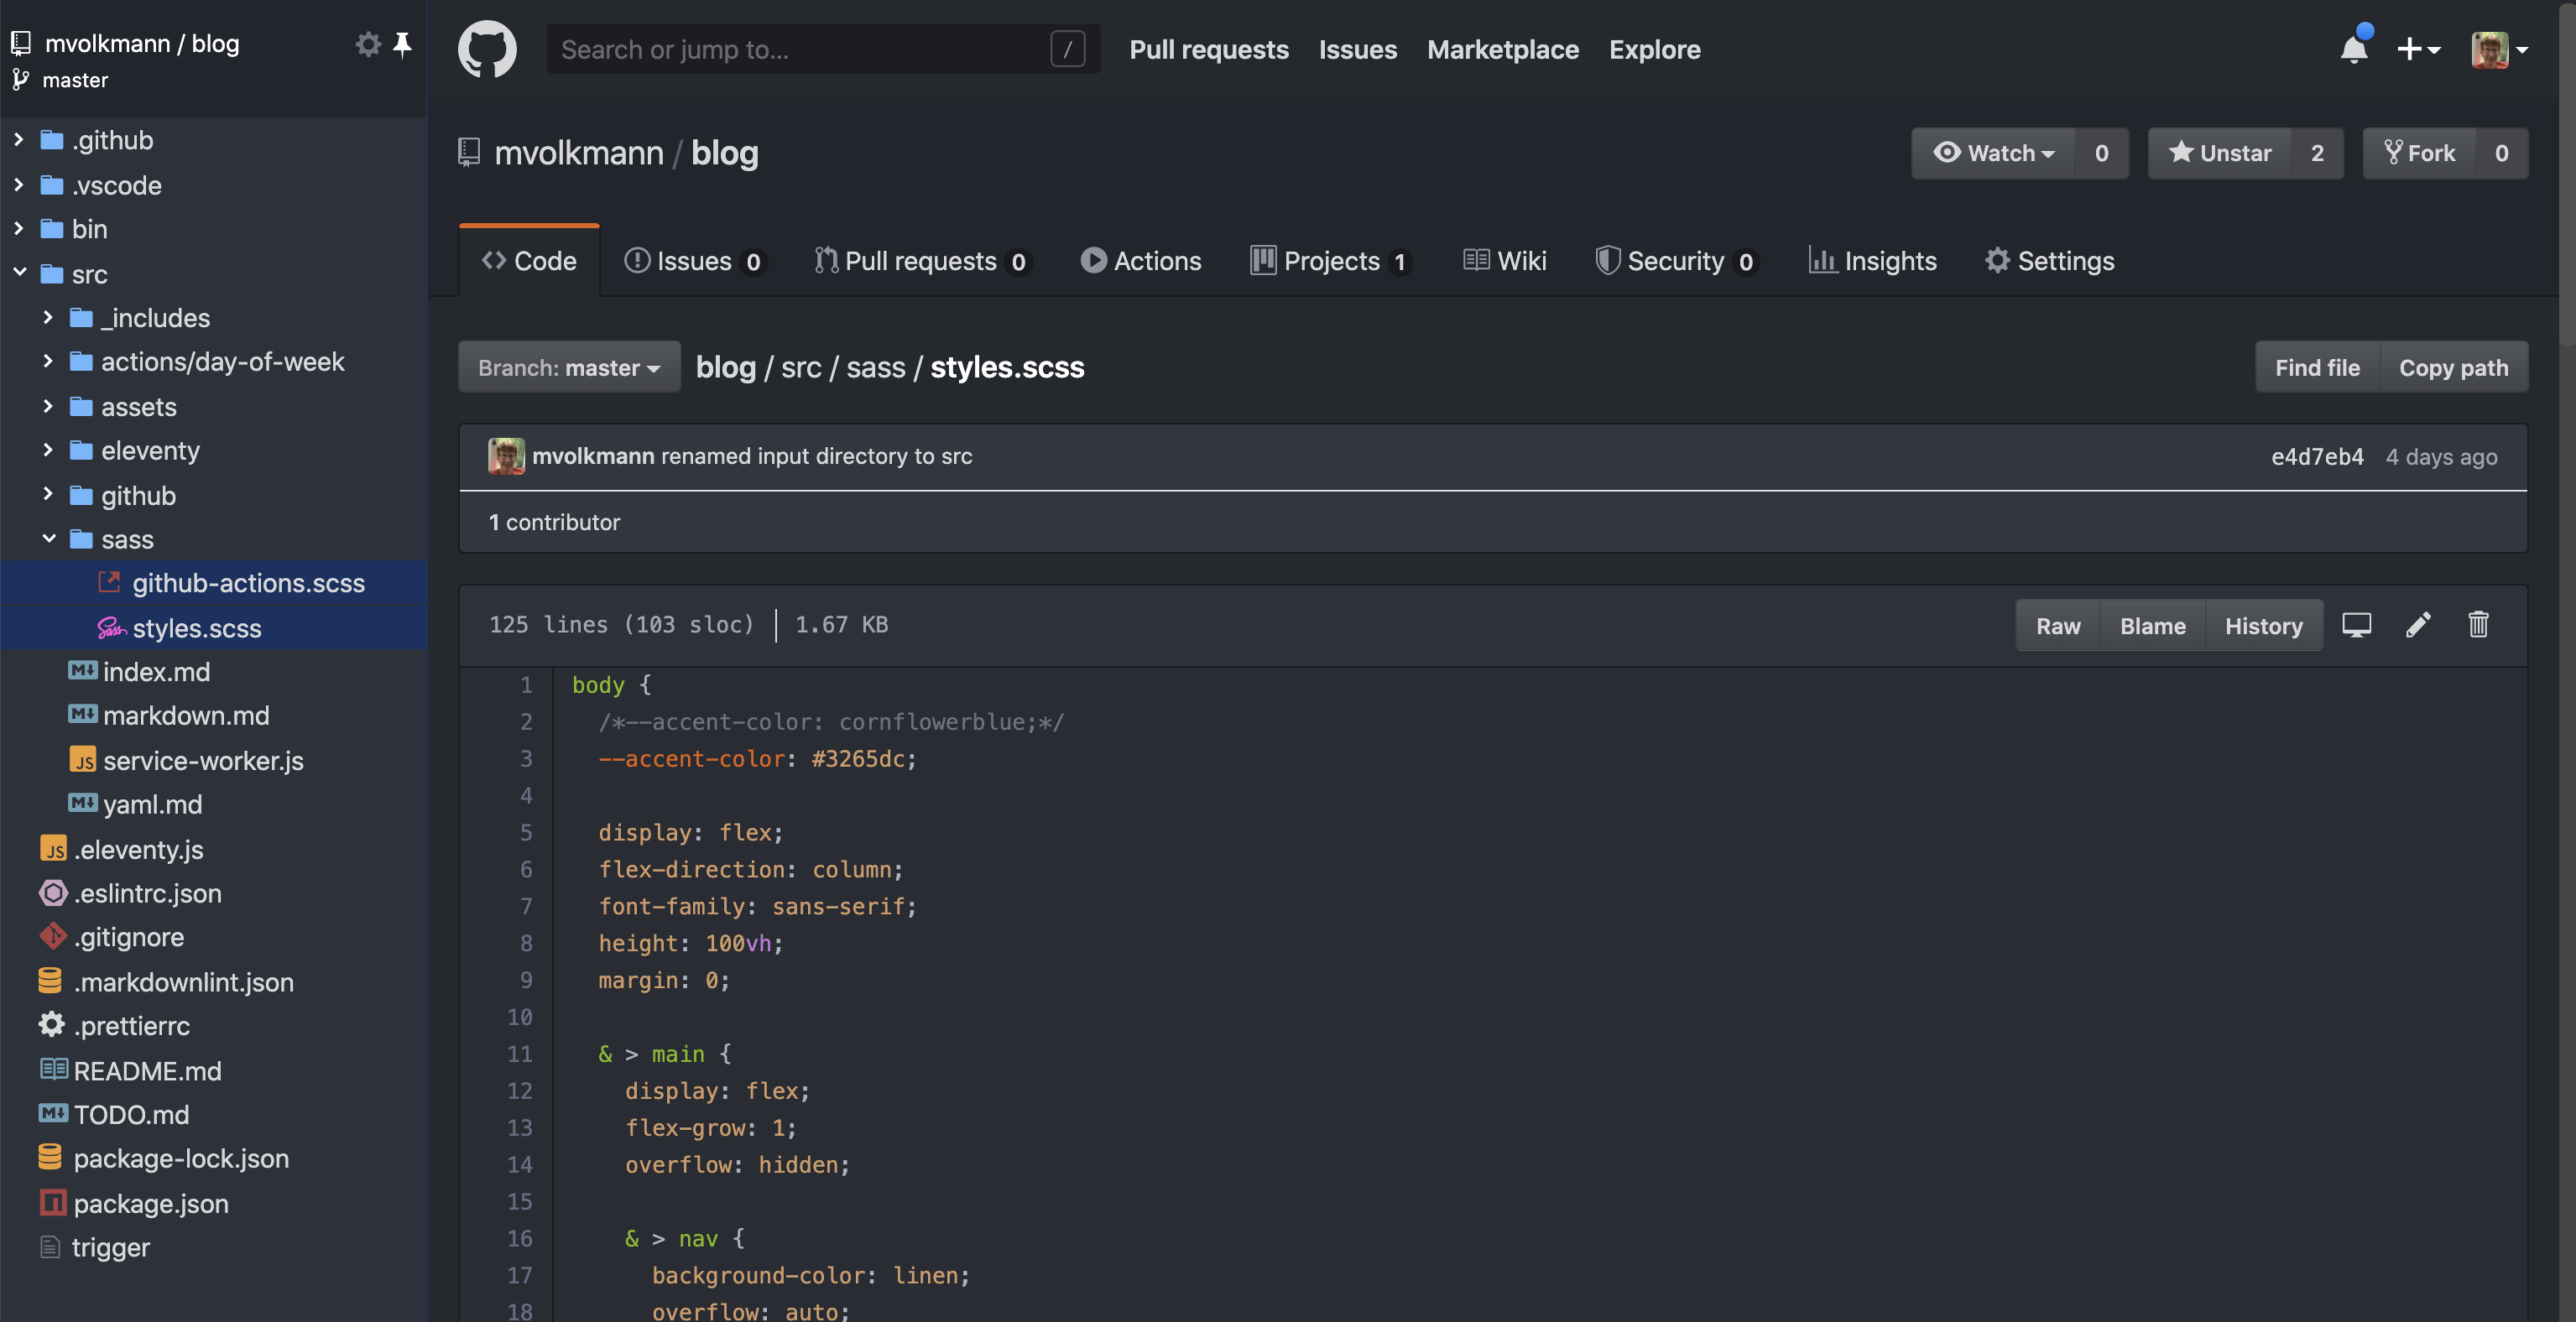Click the Copy path button
This screenshot has height=1322, width=2576.
click(2454, 367)
